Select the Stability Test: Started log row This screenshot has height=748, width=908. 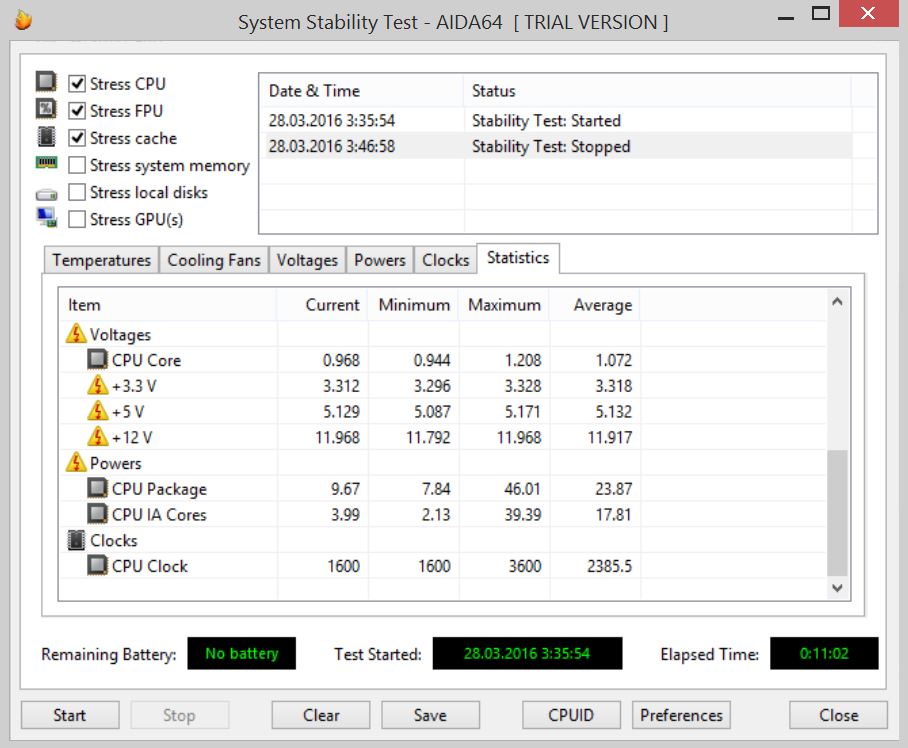click(x=556, y=120)
